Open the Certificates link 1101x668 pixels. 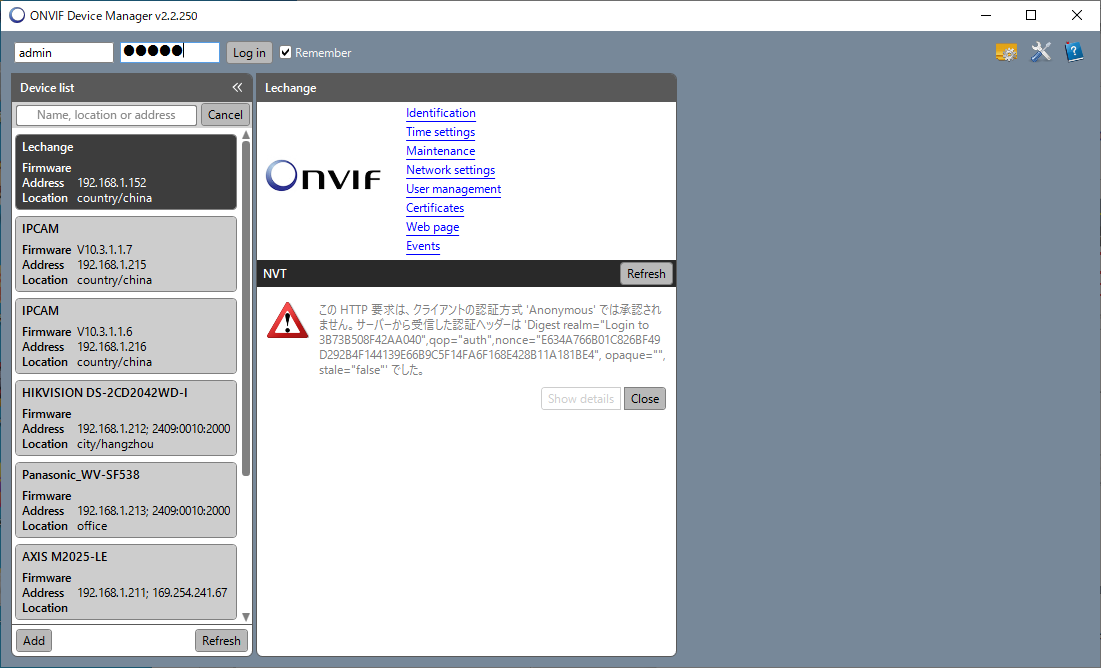[435, 208]
